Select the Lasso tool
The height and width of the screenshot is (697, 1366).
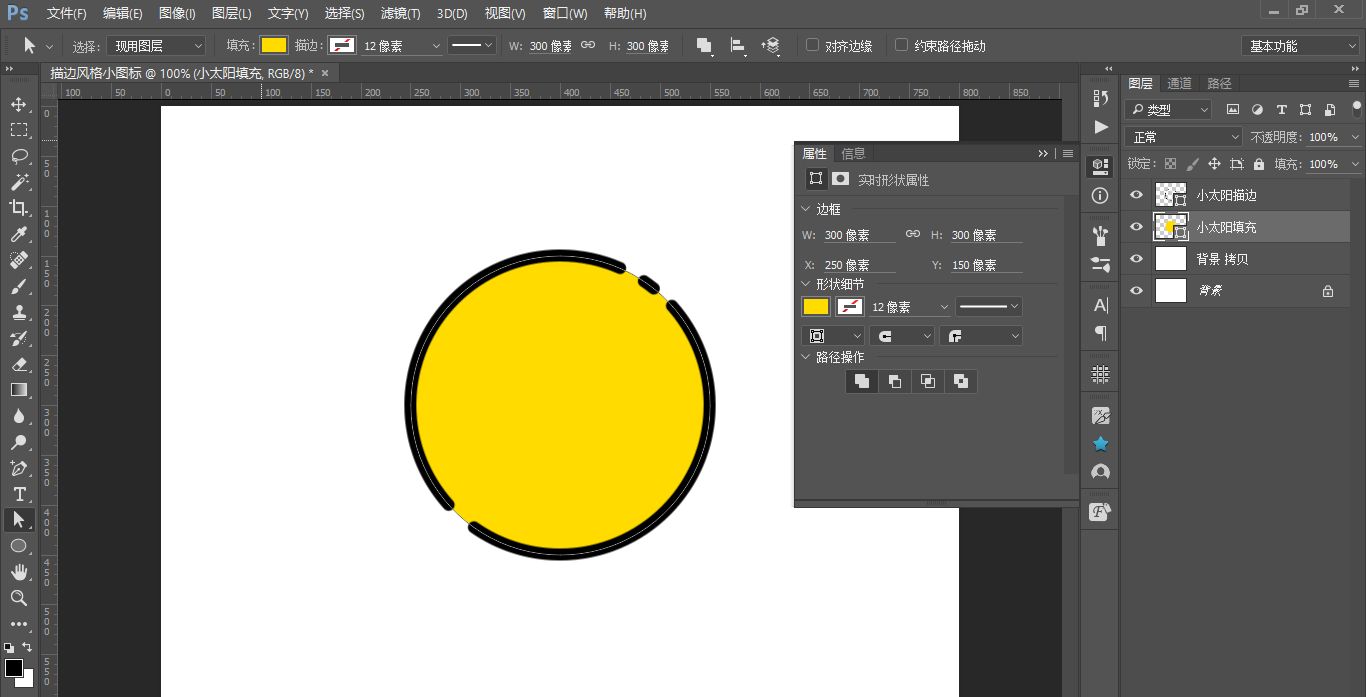[x=18, y=156]
